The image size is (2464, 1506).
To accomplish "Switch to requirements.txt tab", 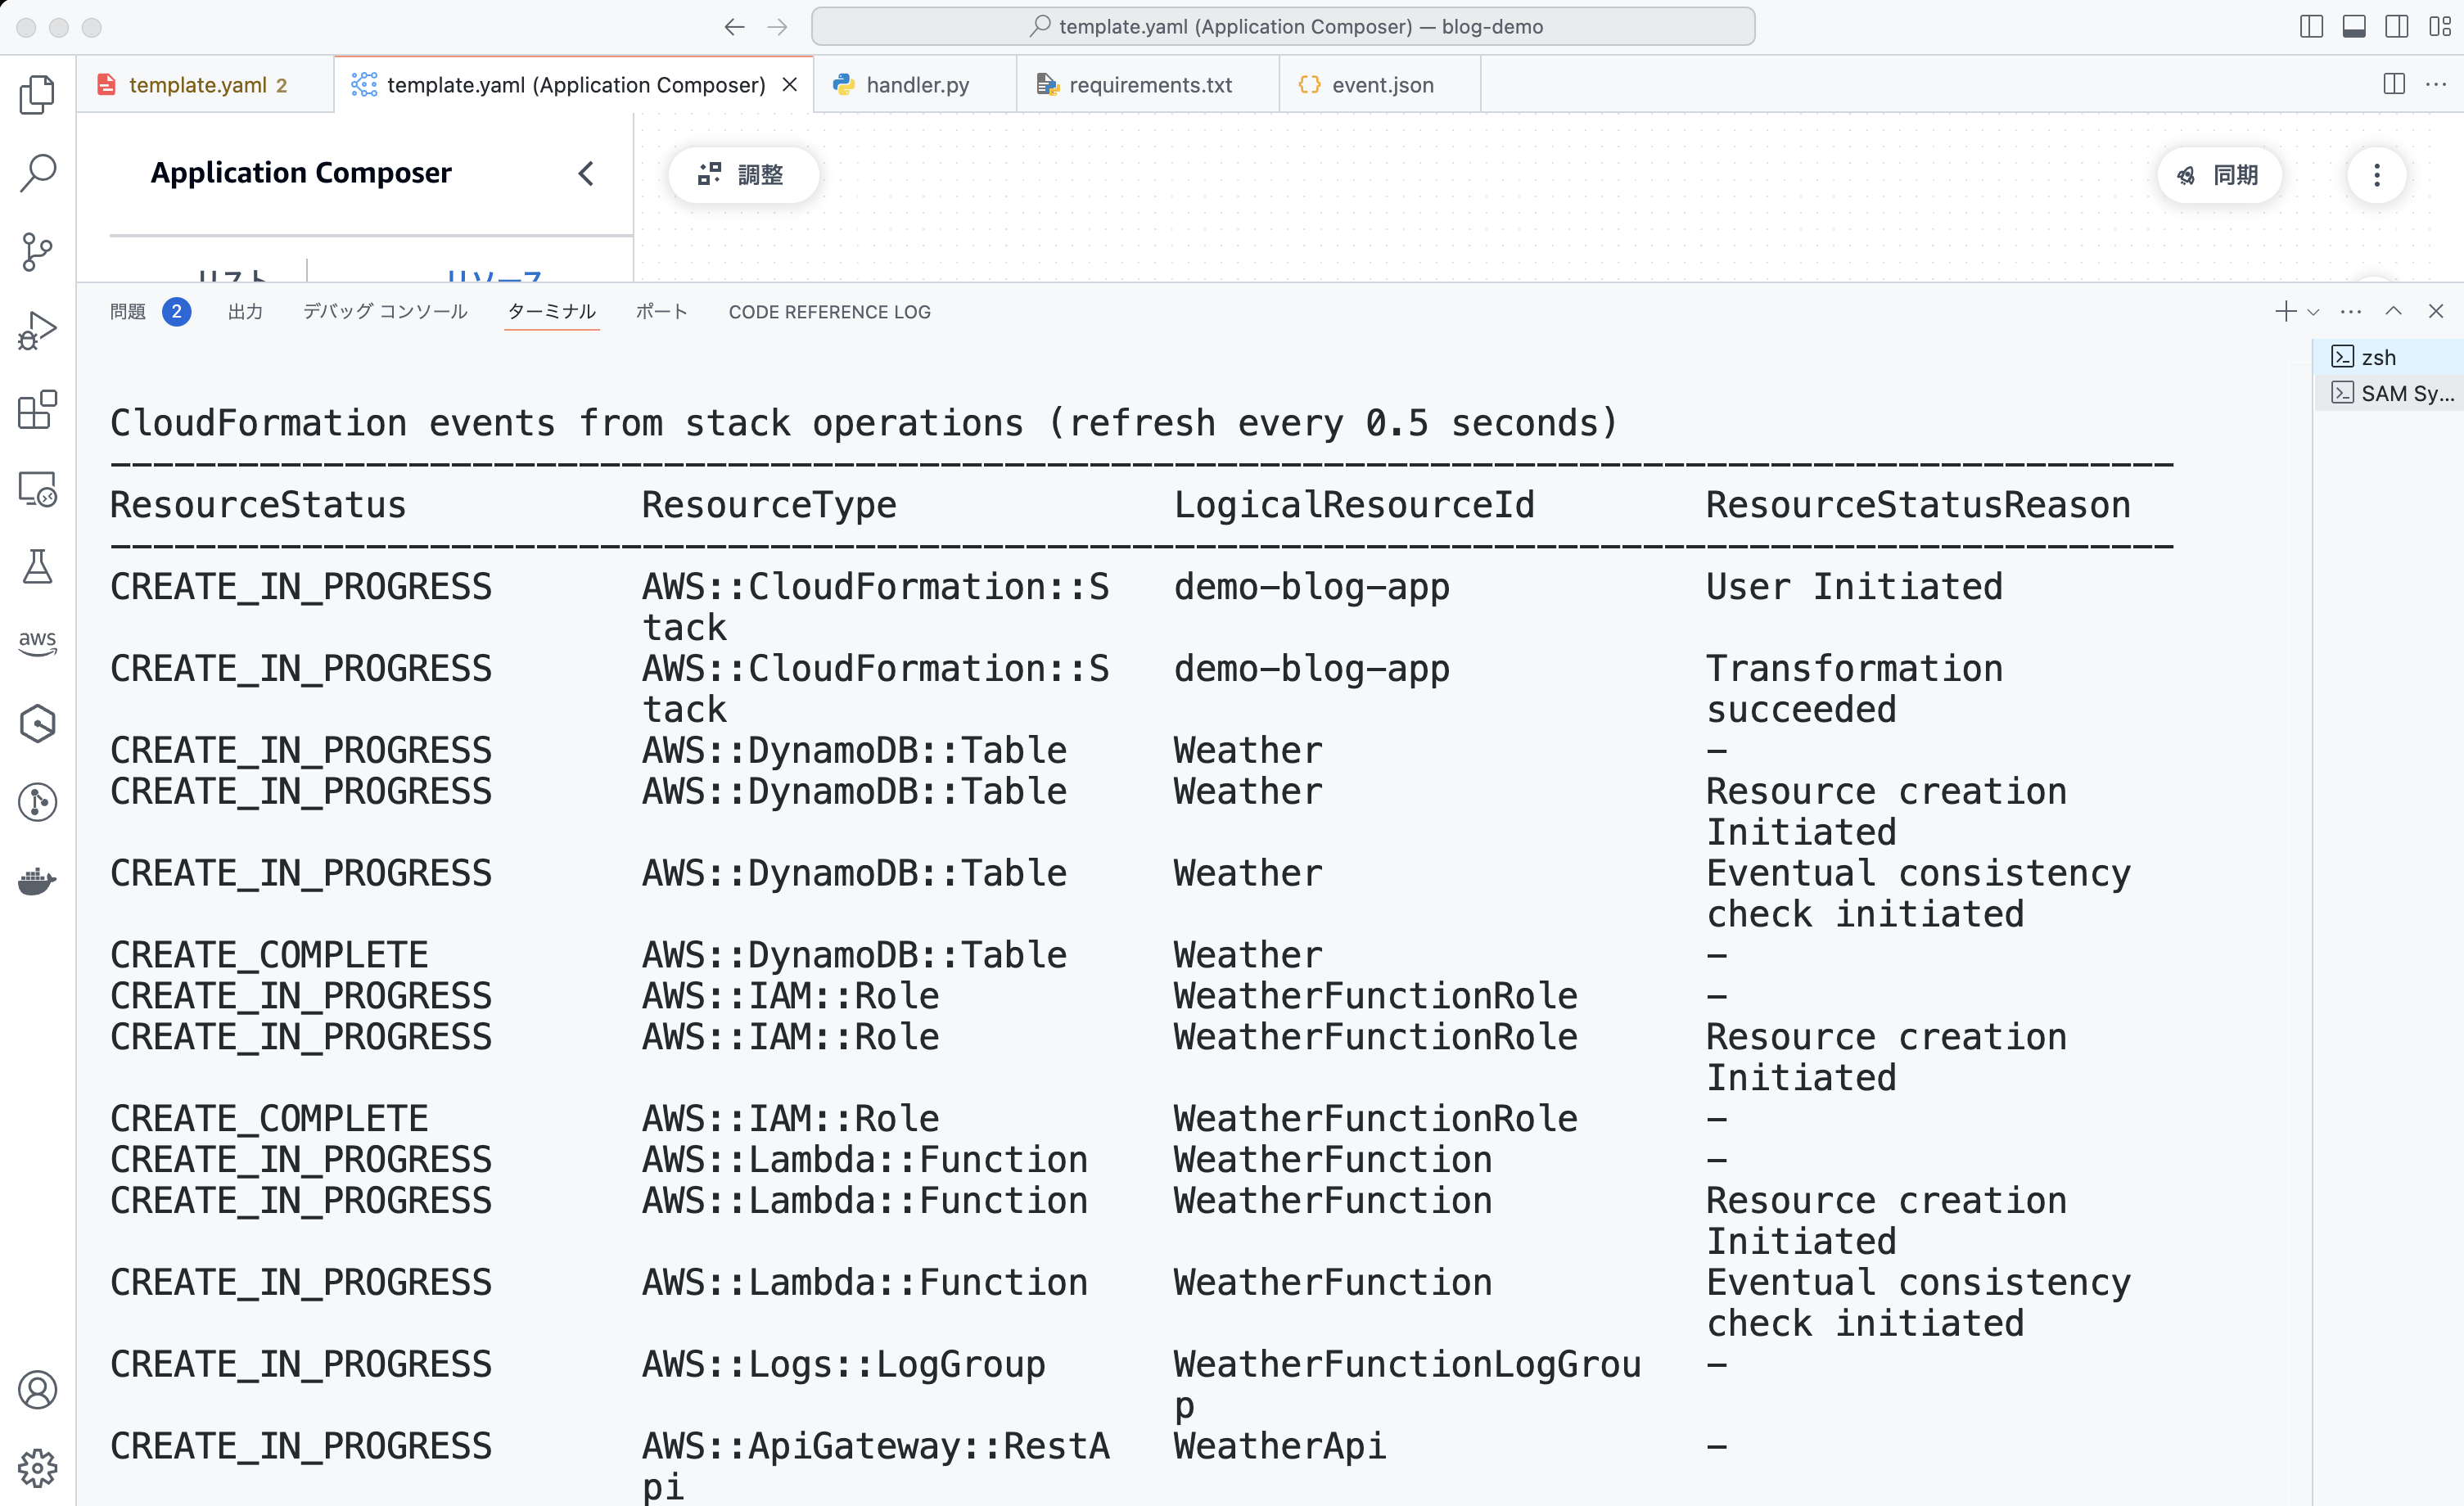I will [1148, 85].
